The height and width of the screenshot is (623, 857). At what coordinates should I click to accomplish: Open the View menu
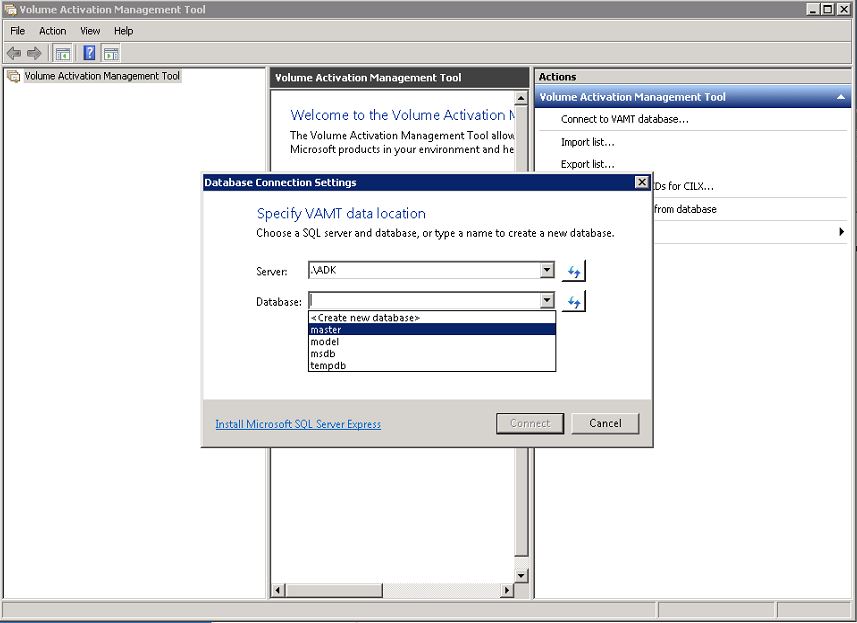point(89,31)
